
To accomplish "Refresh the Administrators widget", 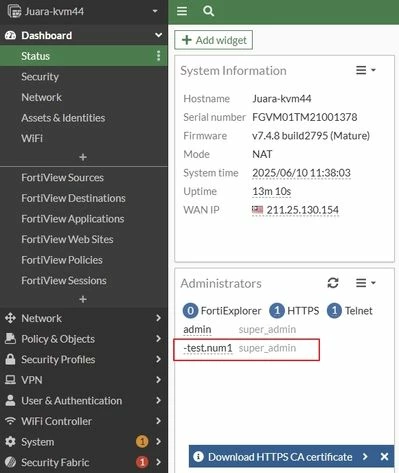I will click(333, 283).
